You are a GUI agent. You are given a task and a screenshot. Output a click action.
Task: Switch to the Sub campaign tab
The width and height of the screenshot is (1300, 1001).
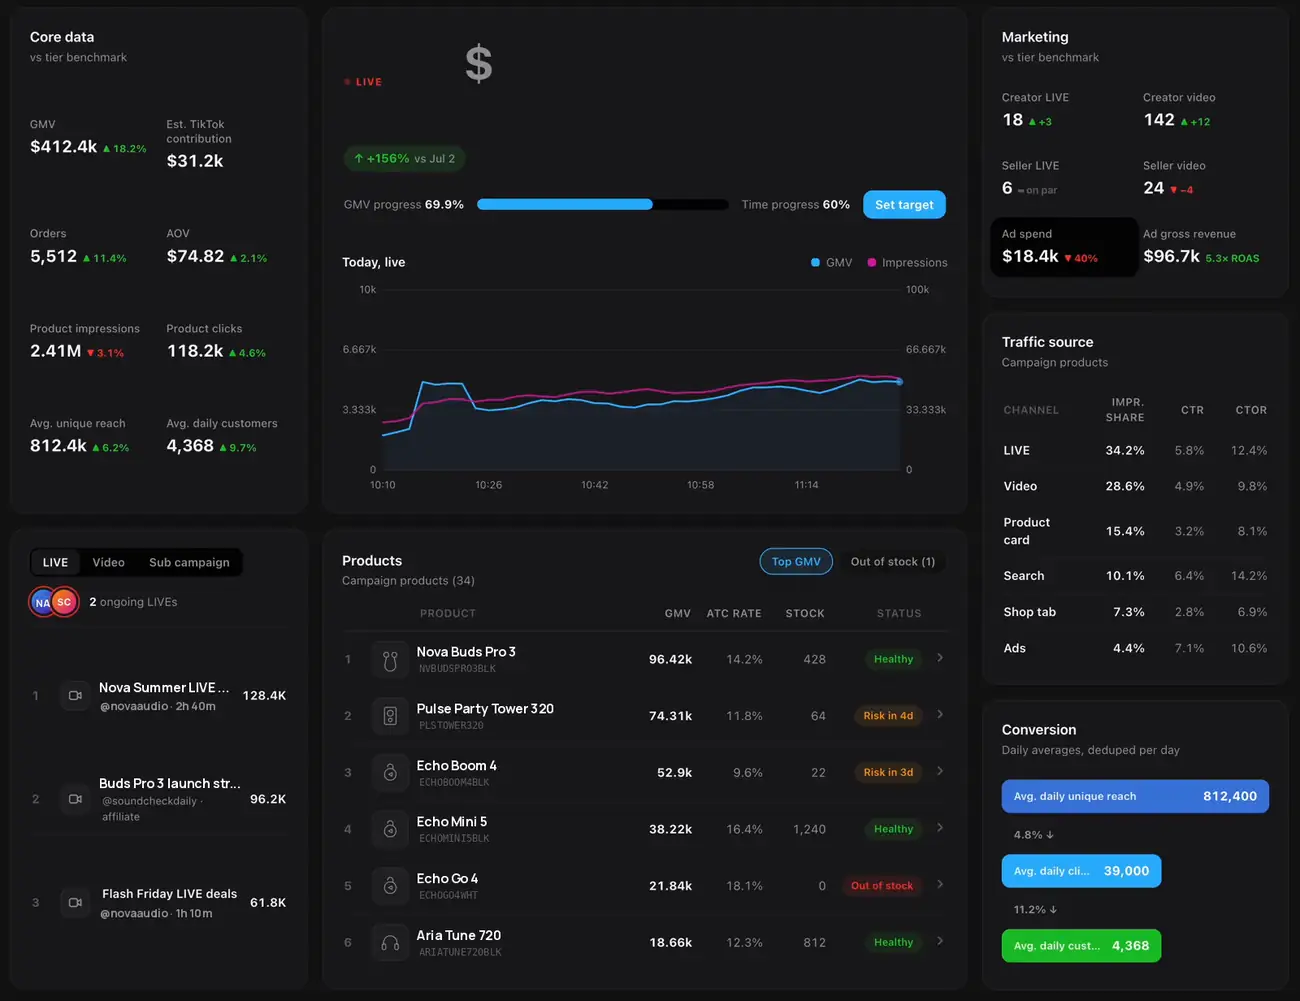(x=189, y=562)
